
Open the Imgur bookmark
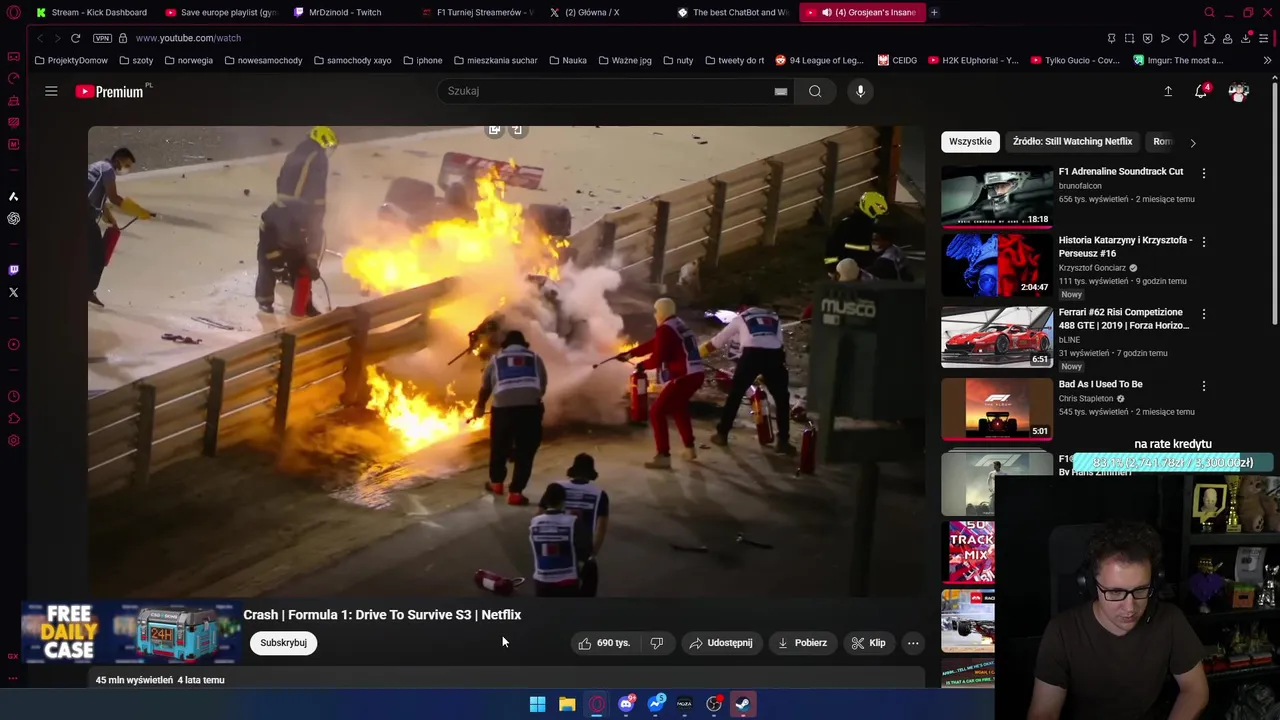pos(1178,60)
